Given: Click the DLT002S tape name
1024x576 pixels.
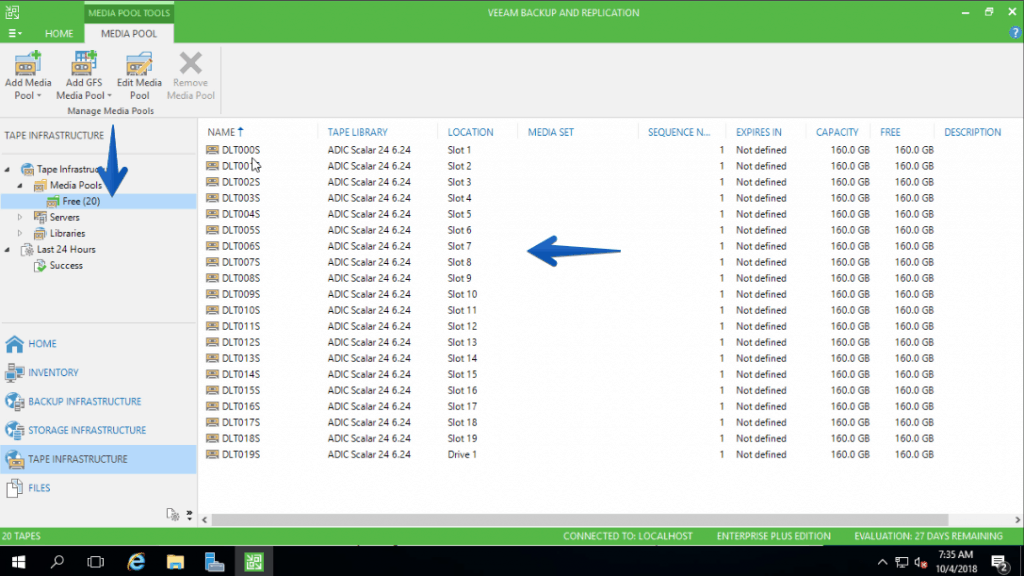Looking at the screenshot, I should [x=241, y=182].
